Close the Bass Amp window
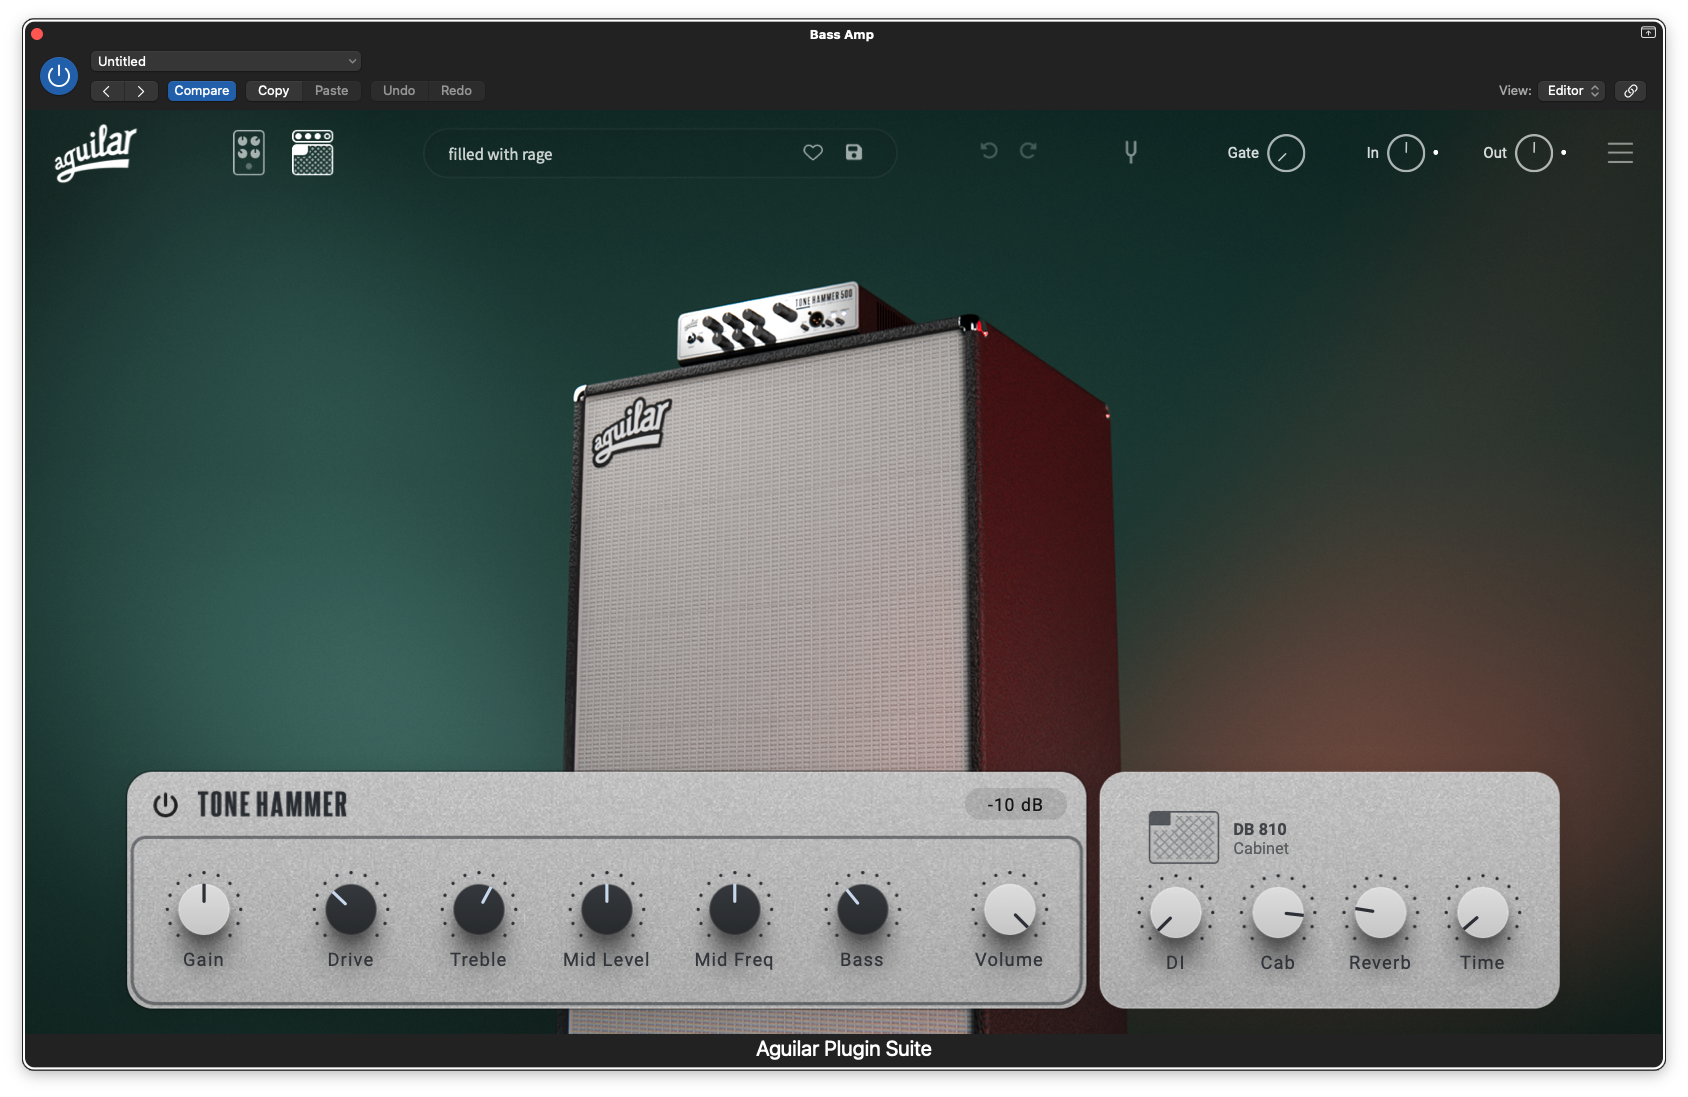The height and width of the screenshot is (1097, 1688). [x=37, y=34]
